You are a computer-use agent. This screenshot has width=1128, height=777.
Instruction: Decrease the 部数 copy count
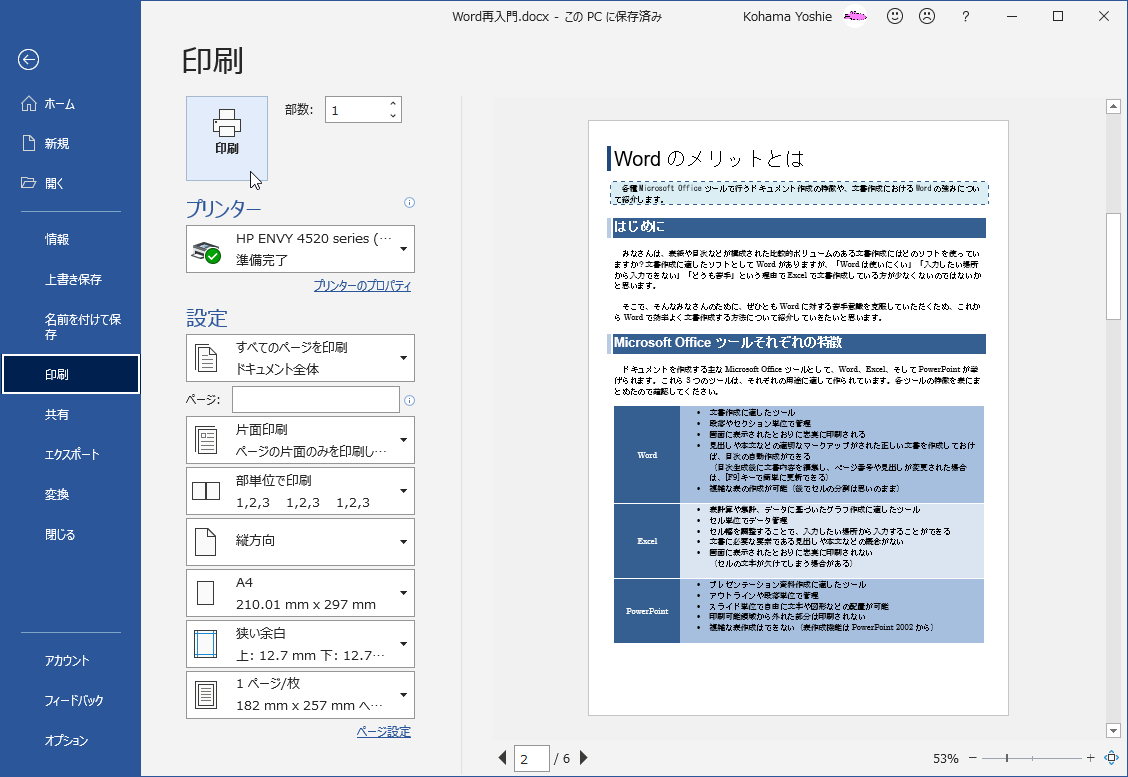click(393, 115)
